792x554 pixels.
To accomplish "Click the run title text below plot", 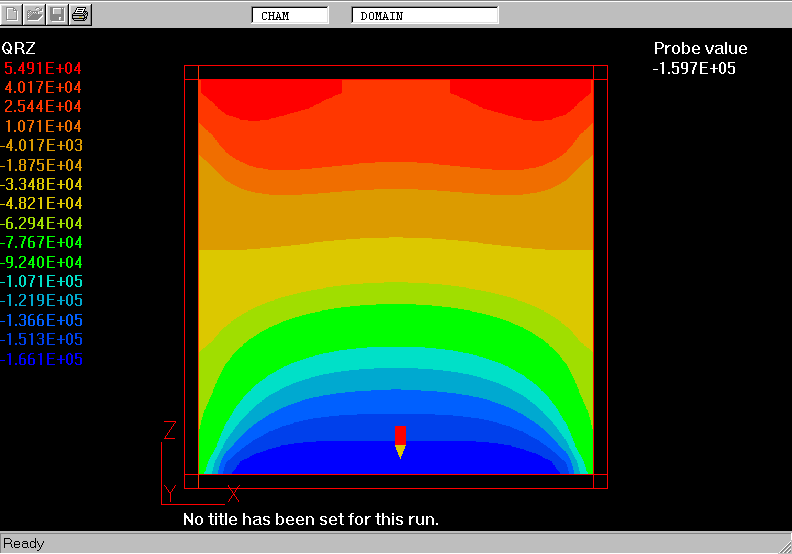I will pos(311,520).
